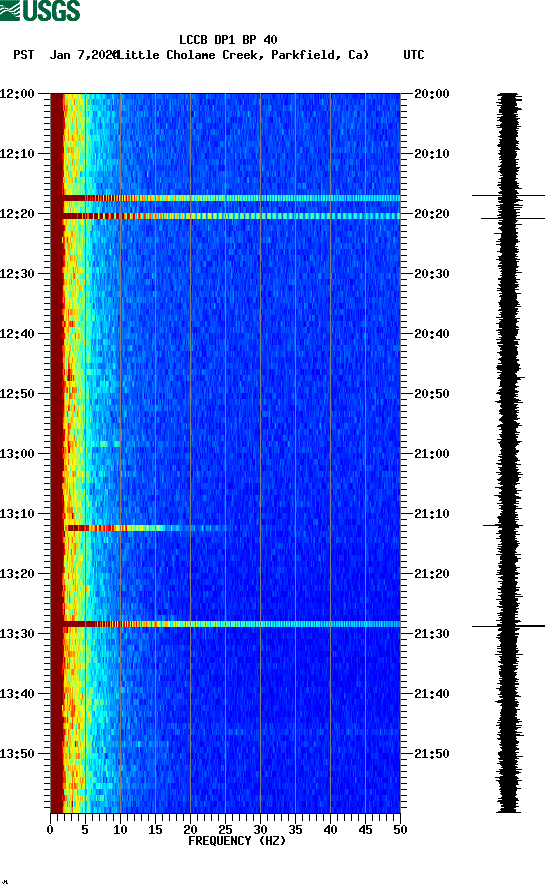The image size is (552, 893).
Task: Click the 12:20 PST time label
Action: point(17,214)
